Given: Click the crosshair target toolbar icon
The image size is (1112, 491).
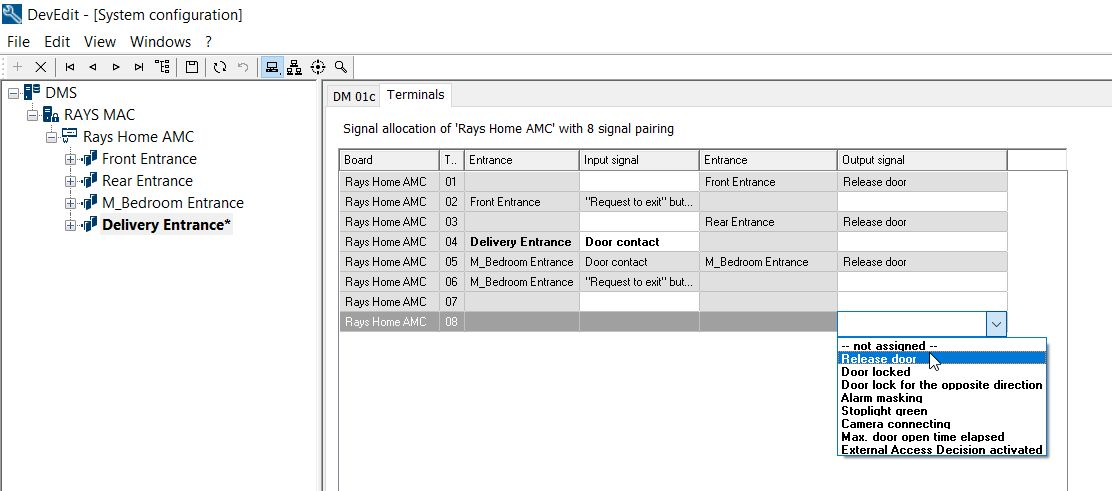Looking at the screenshot, I should point(318,67).
